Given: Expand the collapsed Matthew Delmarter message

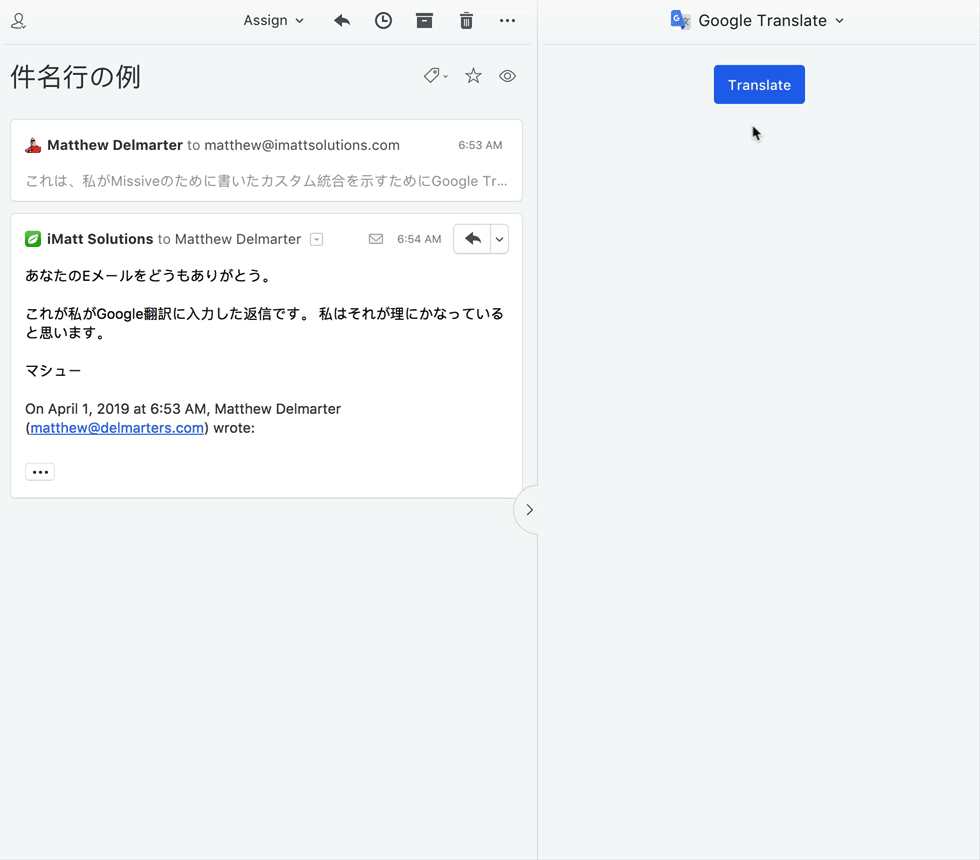Looking at the screenshot, I should click(266, 161).
